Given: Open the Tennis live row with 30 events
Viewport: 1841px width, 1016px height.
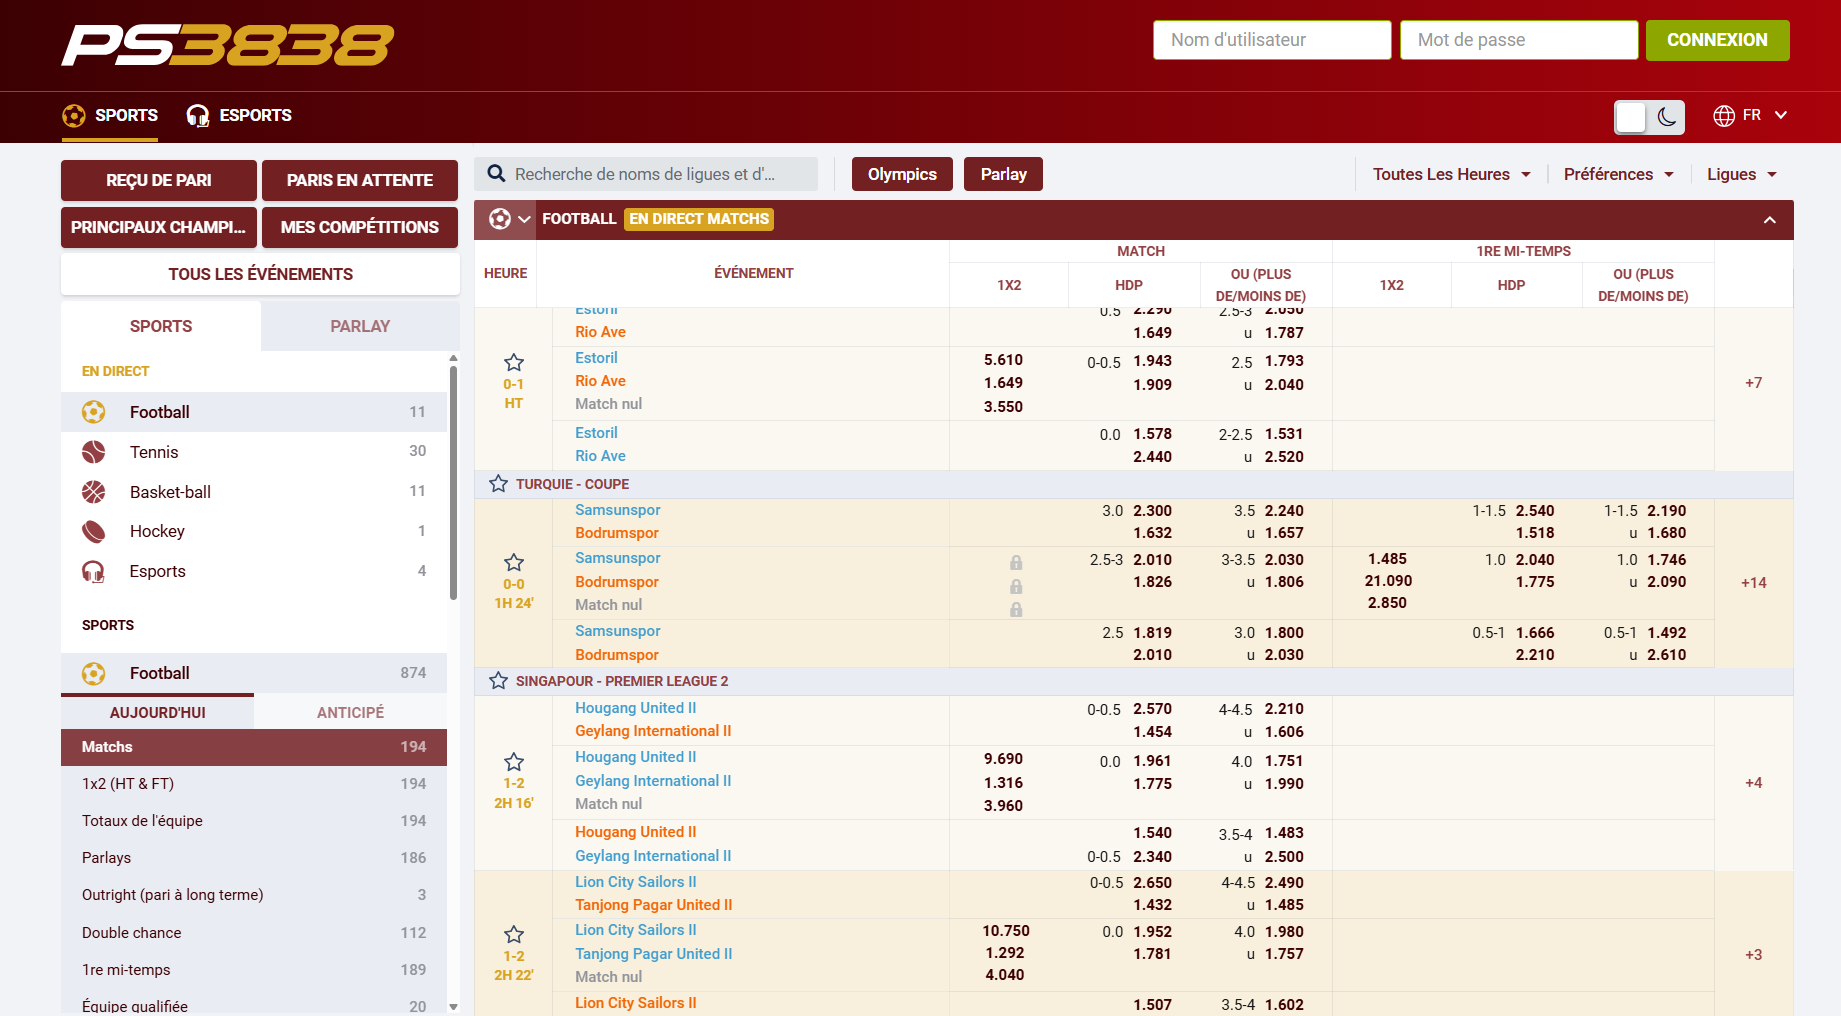Looking at the screenshot, I should click(254, 452).
